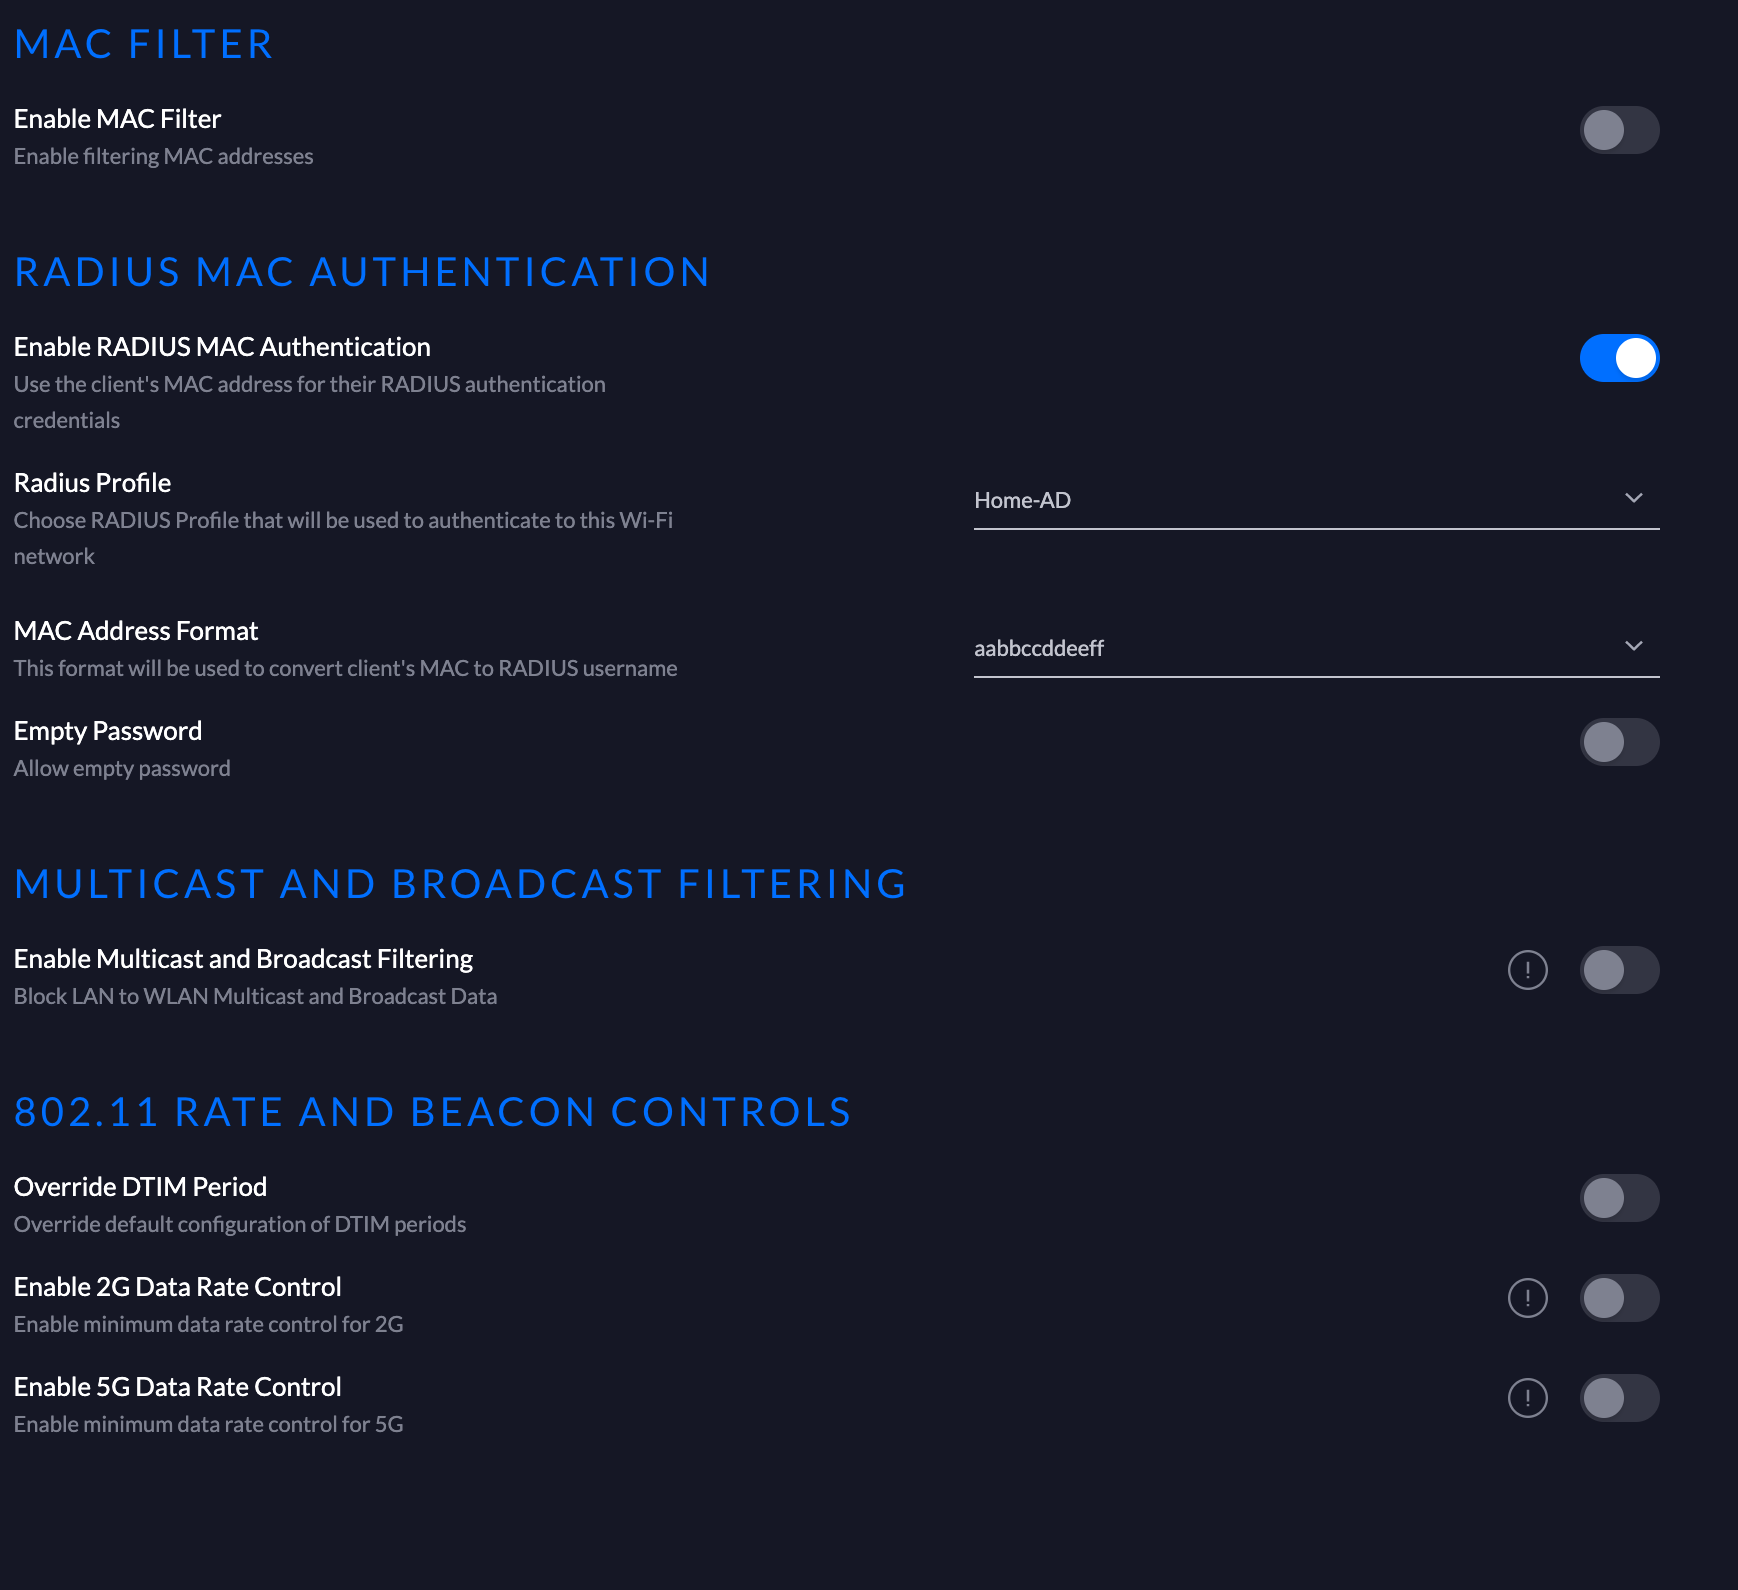The width and height of the screenshot is (1738, 1590).
Task: Toggle on Multicast and Broadcast Filtering switch
Action: point(1619,970)
